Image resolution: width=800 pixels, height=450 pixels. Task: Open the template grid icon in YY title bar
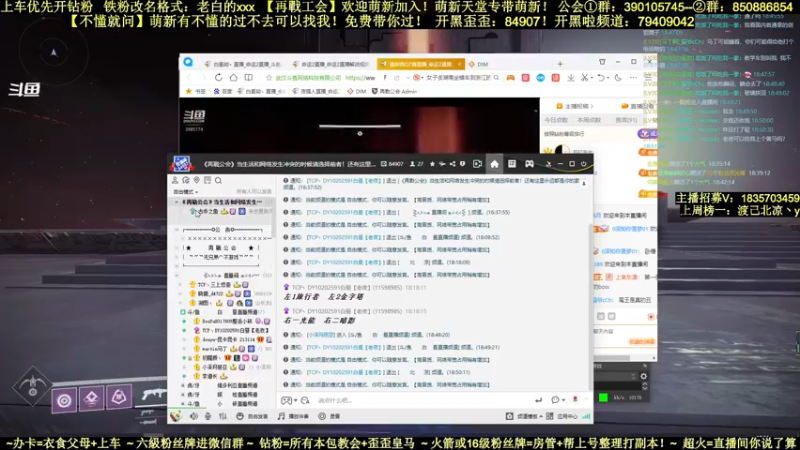(512, 164)
